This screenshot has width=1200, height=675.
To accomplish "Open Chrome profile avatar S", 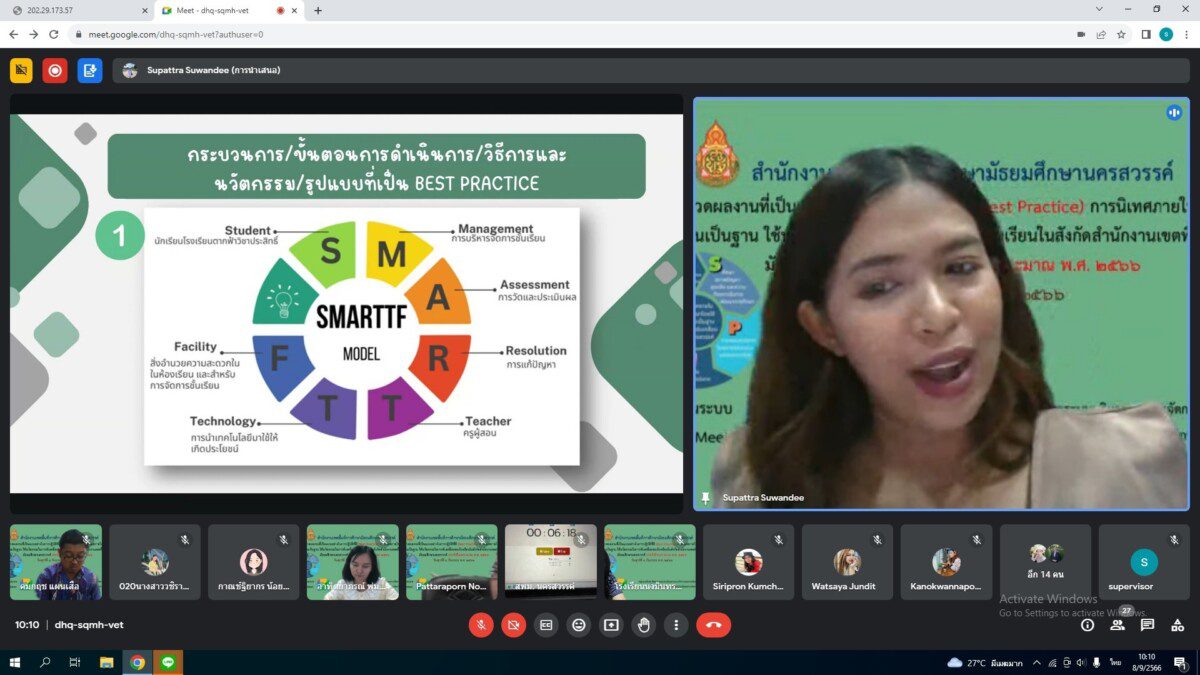I will [1166, 34].
